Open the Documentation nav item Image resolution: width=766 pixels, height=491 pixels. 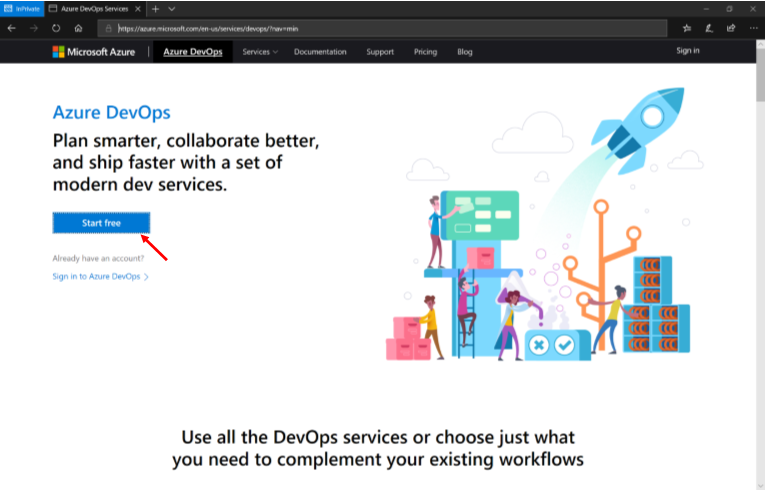tap(320, 52)
